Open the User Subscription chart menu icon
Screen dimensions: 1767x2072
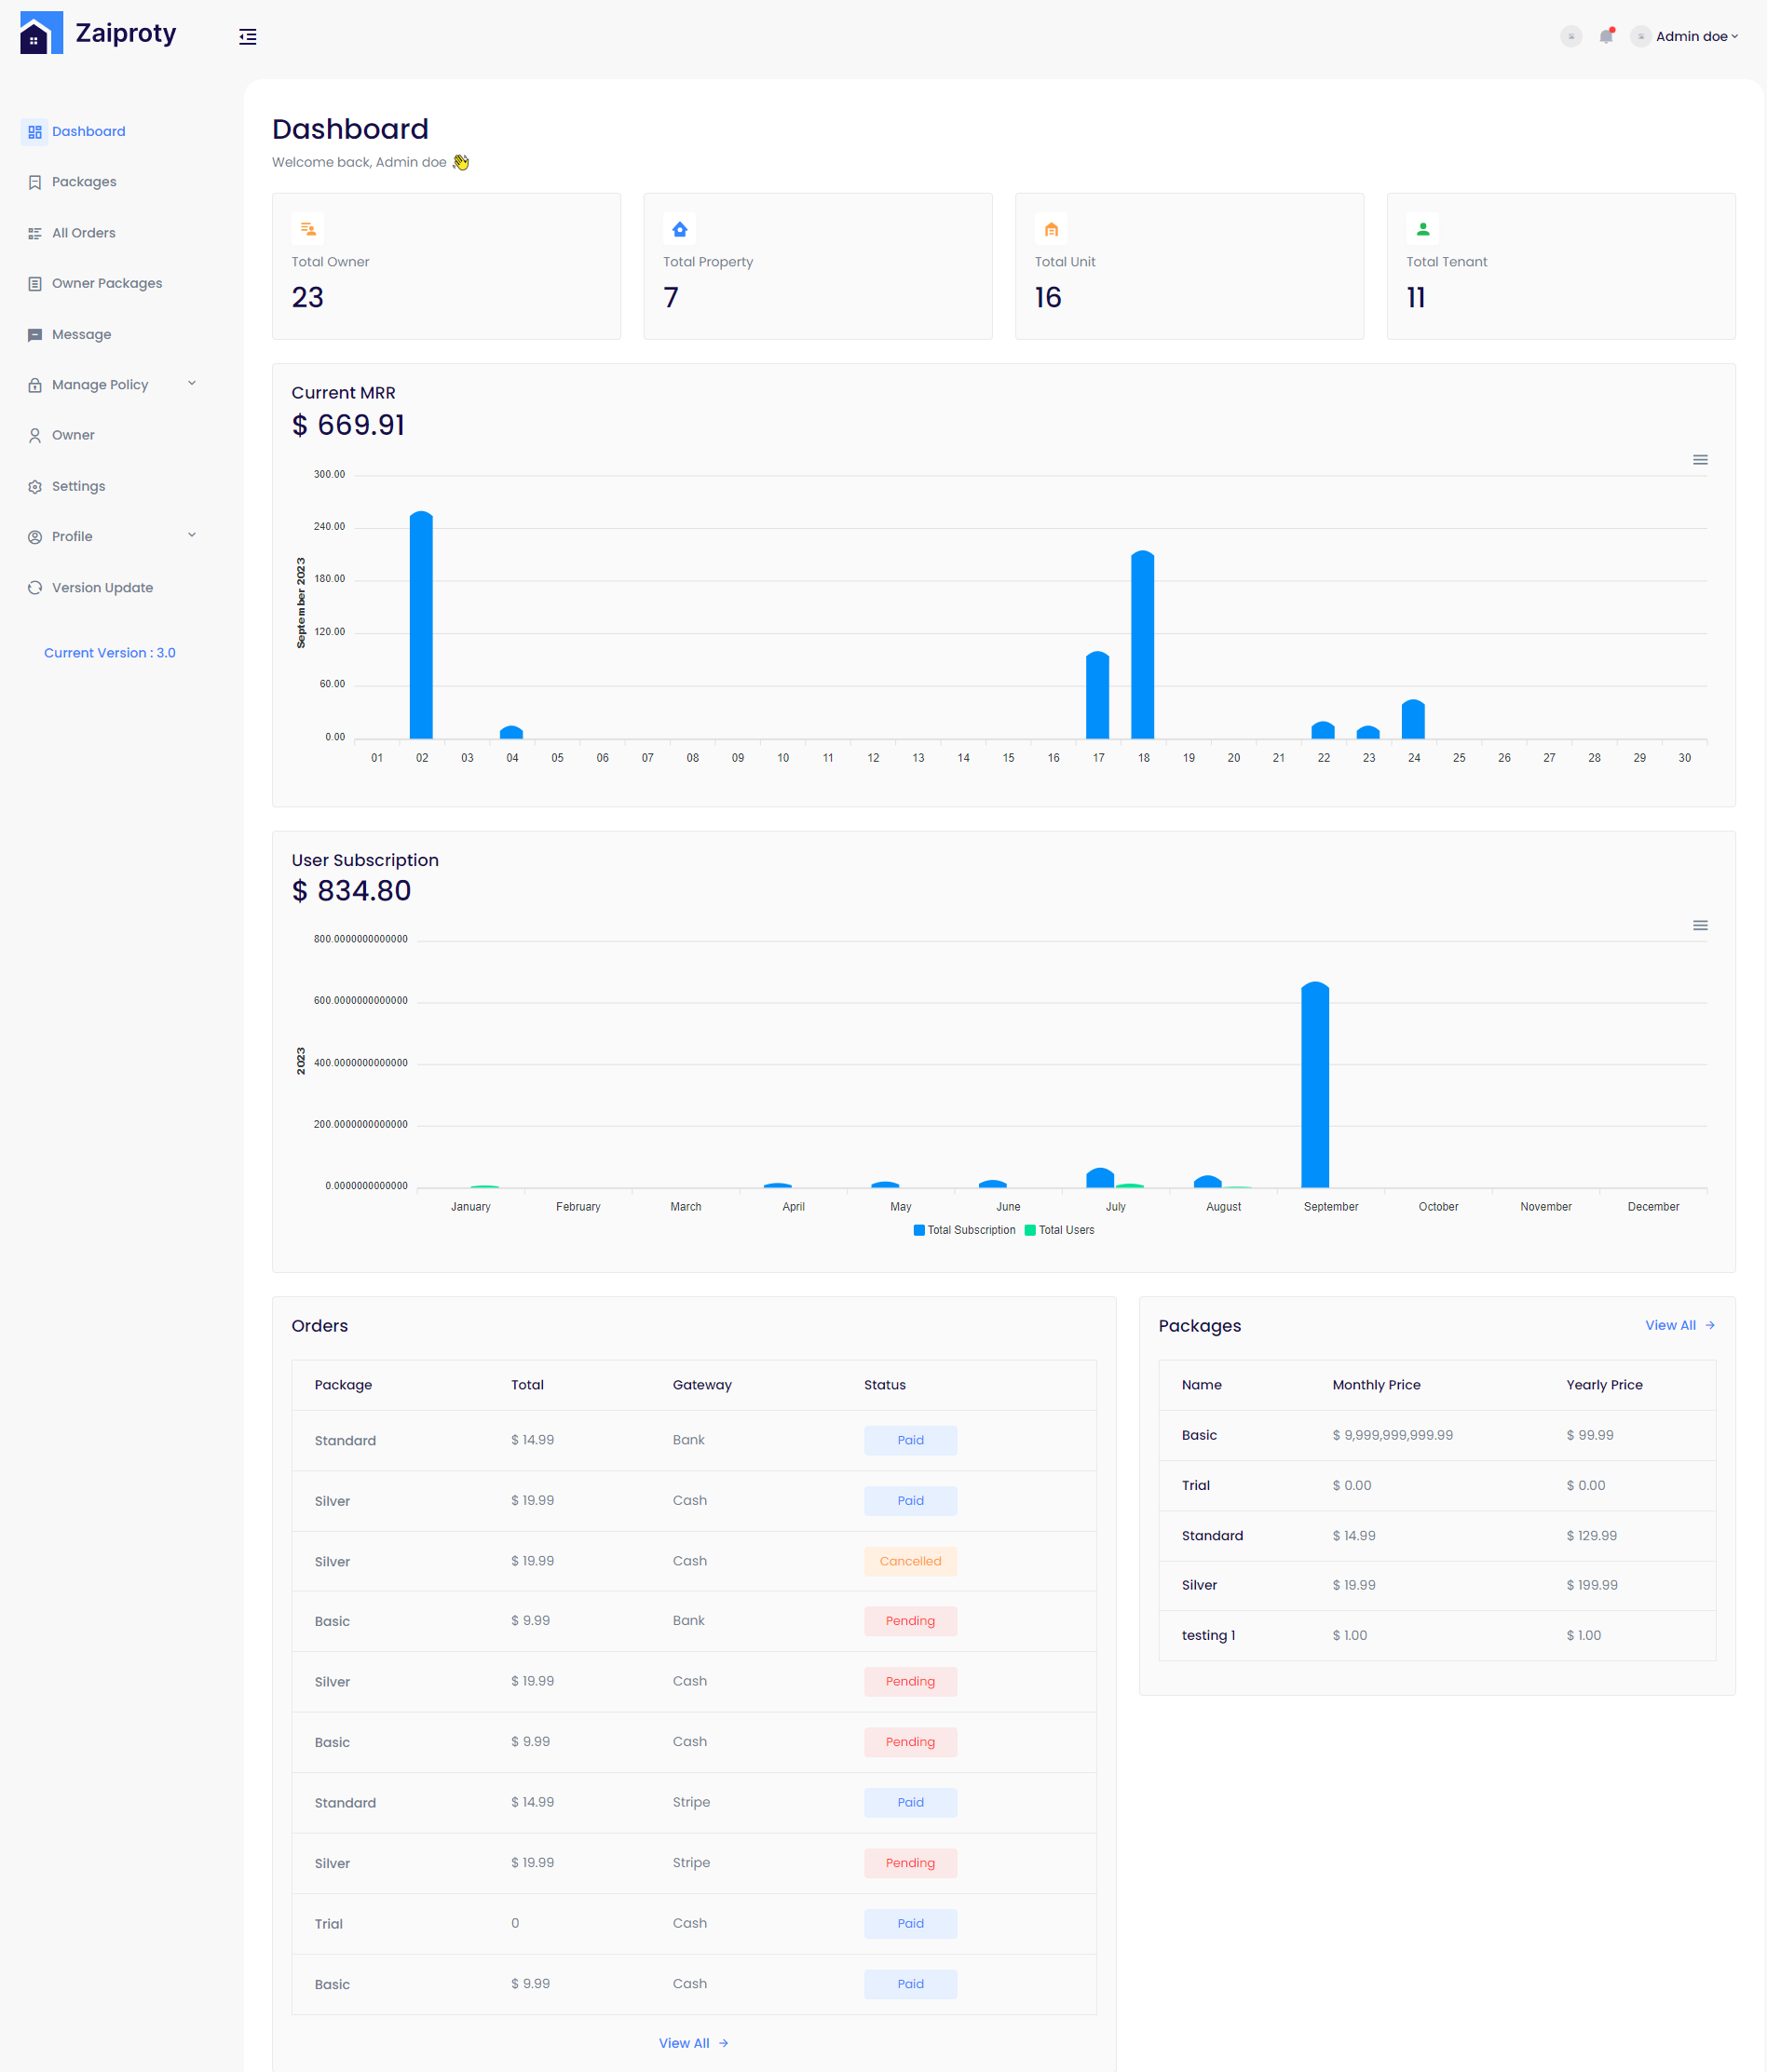[1700, 926]
